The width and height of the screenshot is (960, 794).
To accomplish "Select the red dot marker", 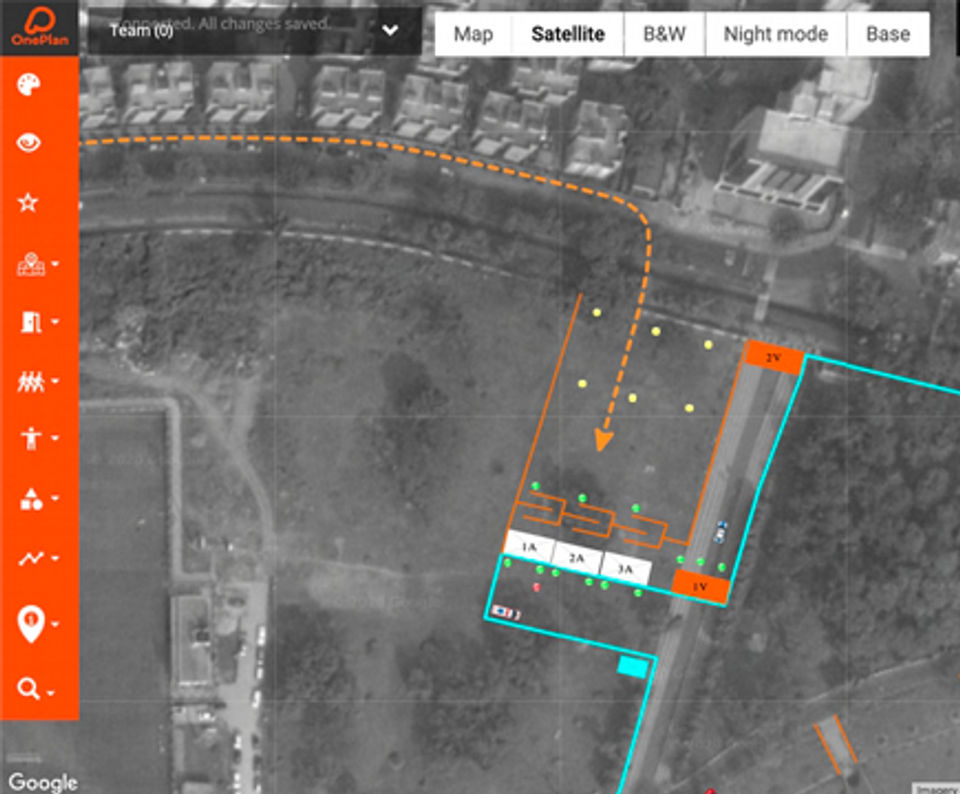I will click(536, 587).
